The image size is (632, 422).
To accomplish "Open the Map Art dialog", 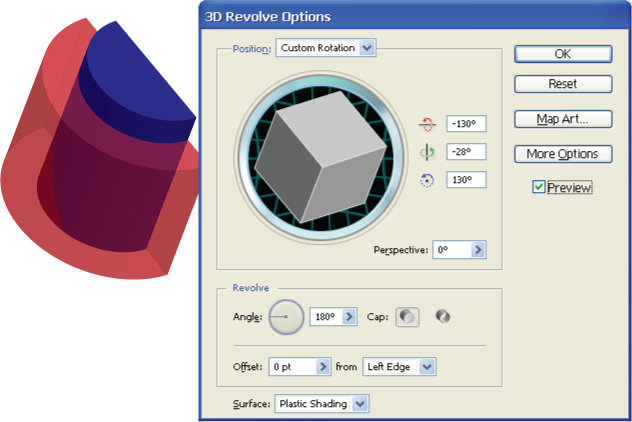I will 563,119.
